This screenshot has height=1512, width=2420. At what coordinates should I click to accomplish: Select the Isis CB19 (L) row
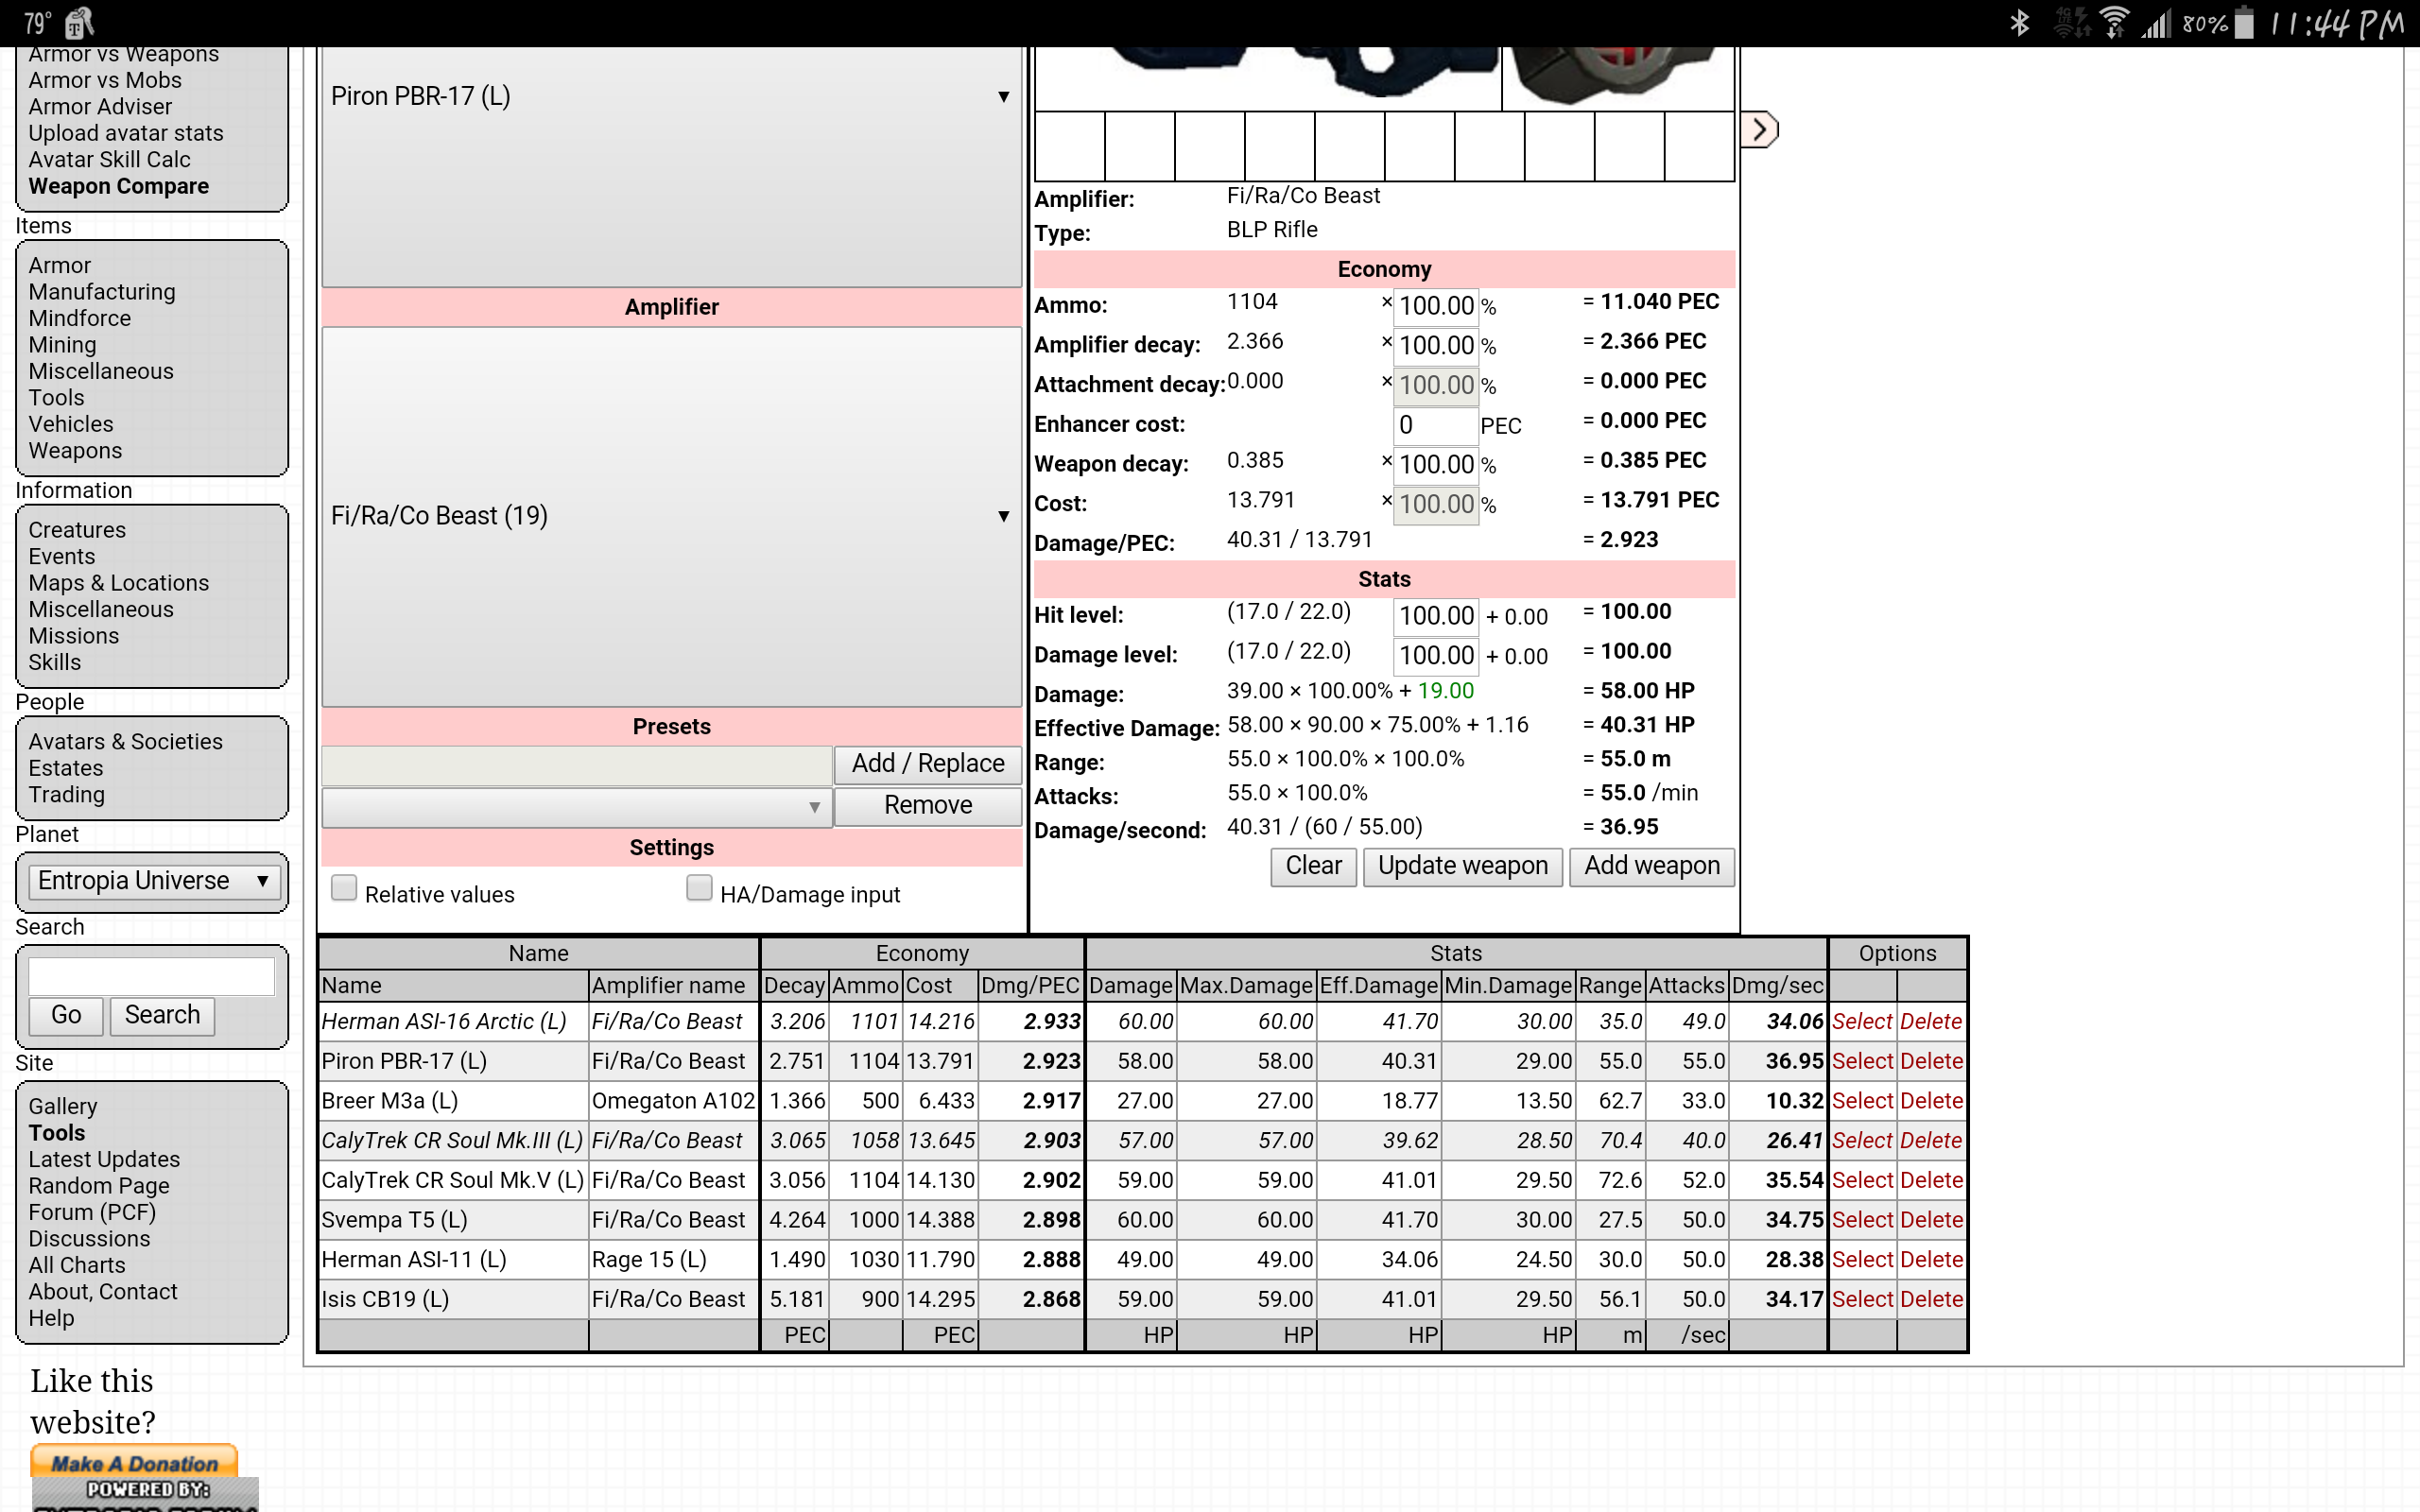pyautogui.click(x=1862, y=1299)
